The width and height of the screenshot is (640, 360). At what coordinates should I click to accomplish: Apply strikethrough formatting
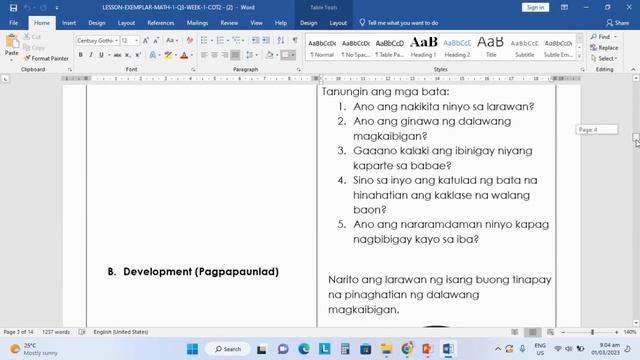click(117, 55)
